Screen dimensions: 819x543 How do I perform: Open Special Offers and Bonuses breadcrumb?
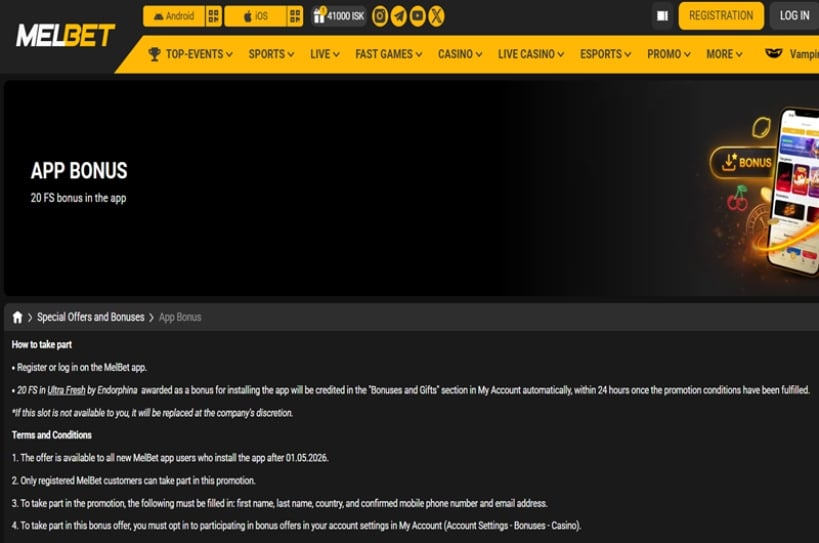(x=90, y=317)
